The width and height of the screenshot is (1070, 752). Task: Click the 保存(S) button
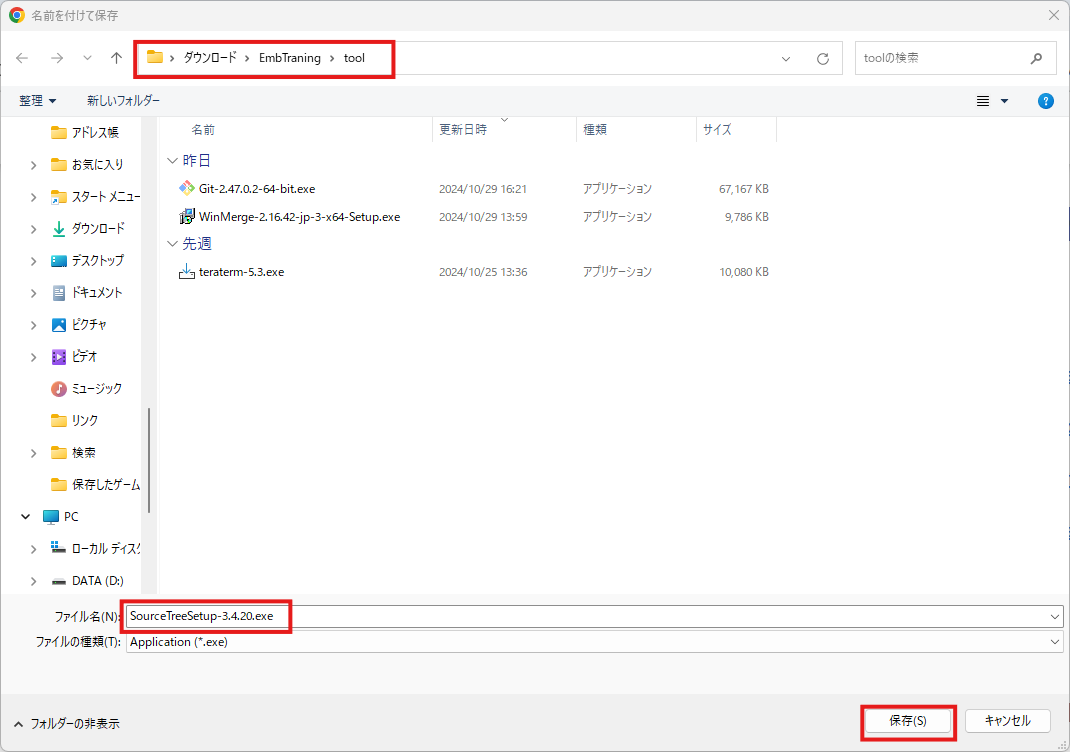(907, 721)
